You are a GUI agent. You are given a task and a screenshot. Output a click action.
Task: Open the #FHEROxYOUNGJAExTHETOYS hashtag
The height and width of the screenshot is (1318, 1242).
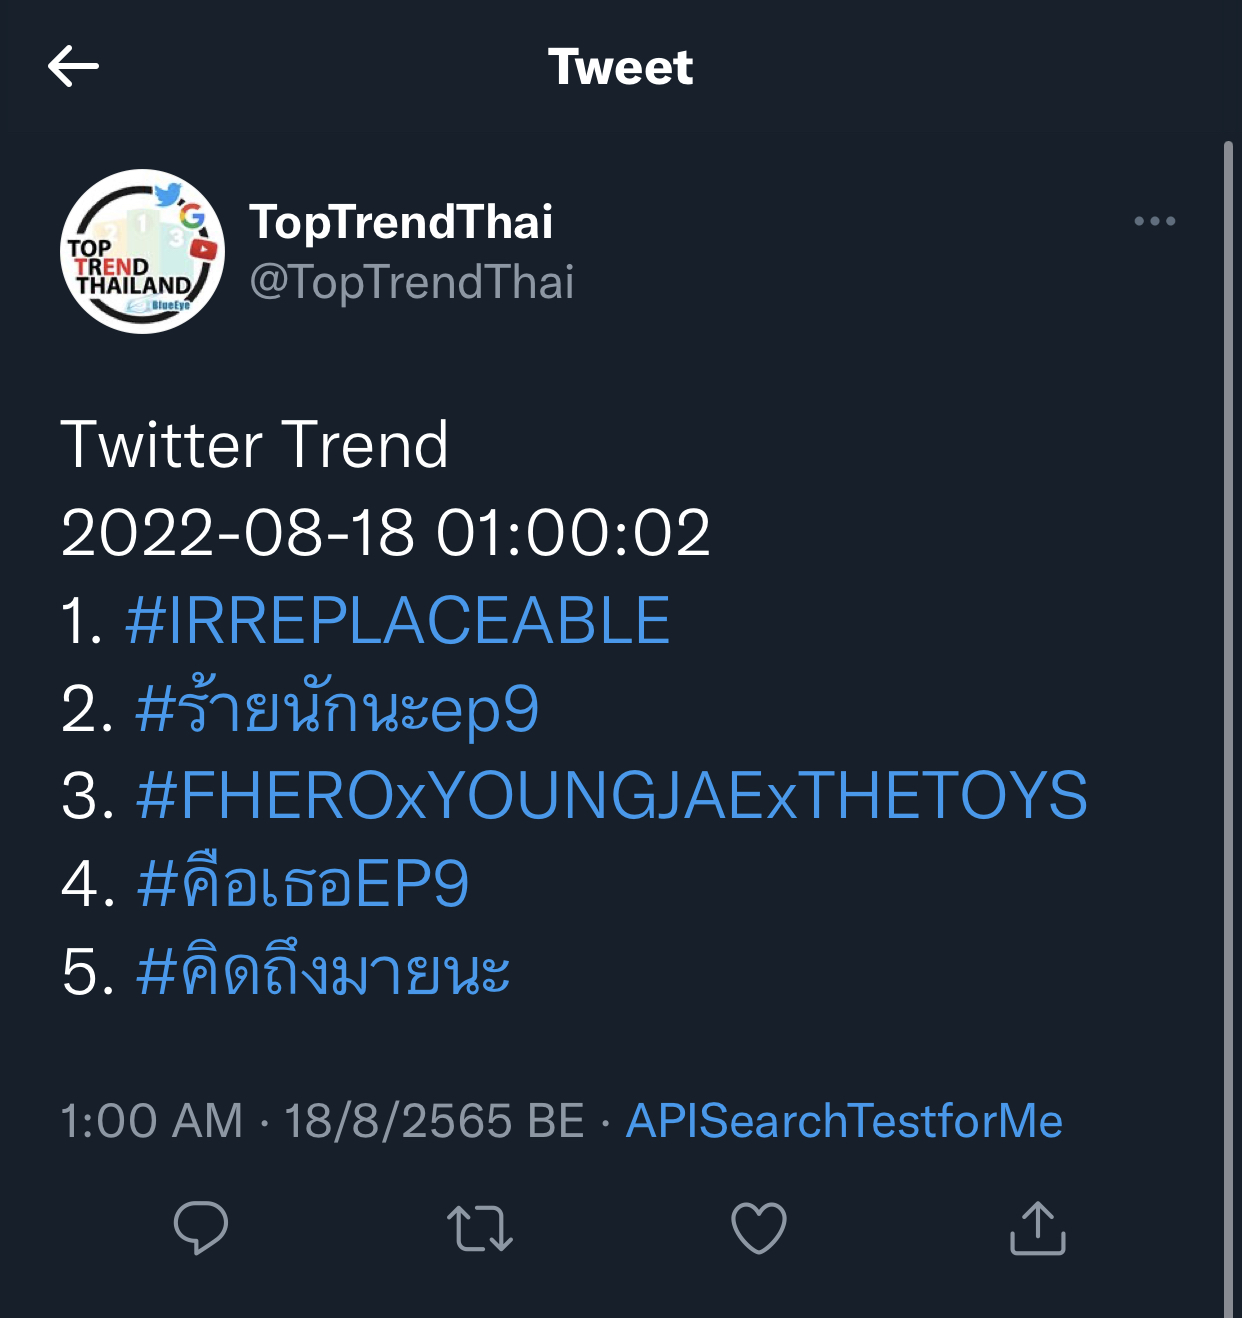click(x=611, y=796)
